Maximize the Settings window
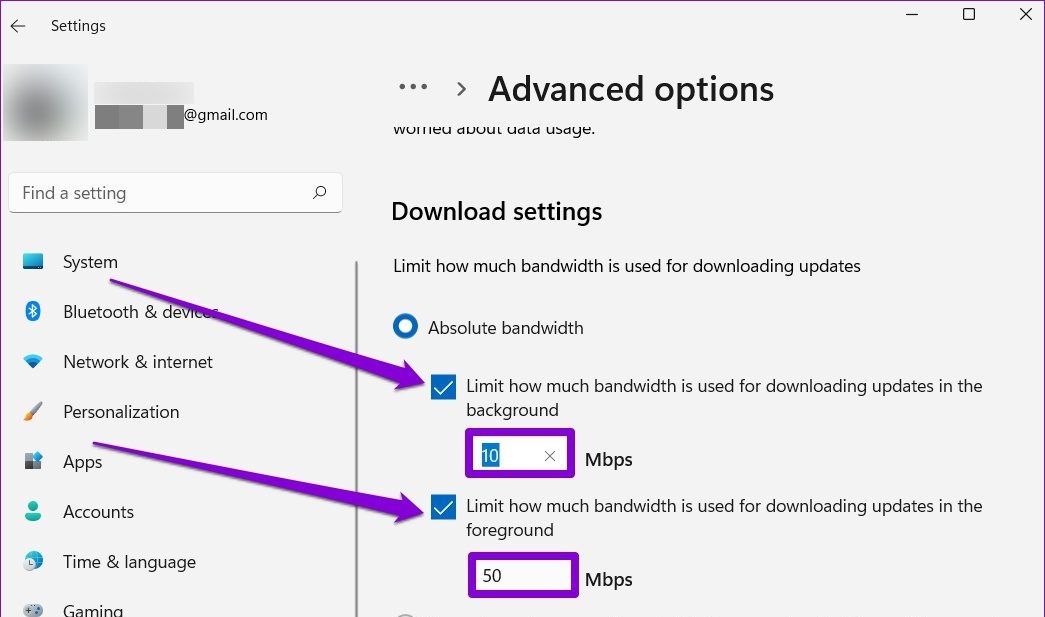 (969, 14)
